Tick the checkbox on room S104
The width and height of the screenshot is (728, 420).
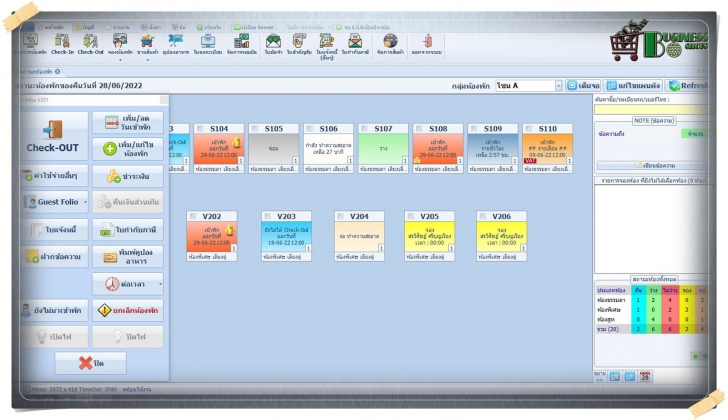(x=200, y=129)
